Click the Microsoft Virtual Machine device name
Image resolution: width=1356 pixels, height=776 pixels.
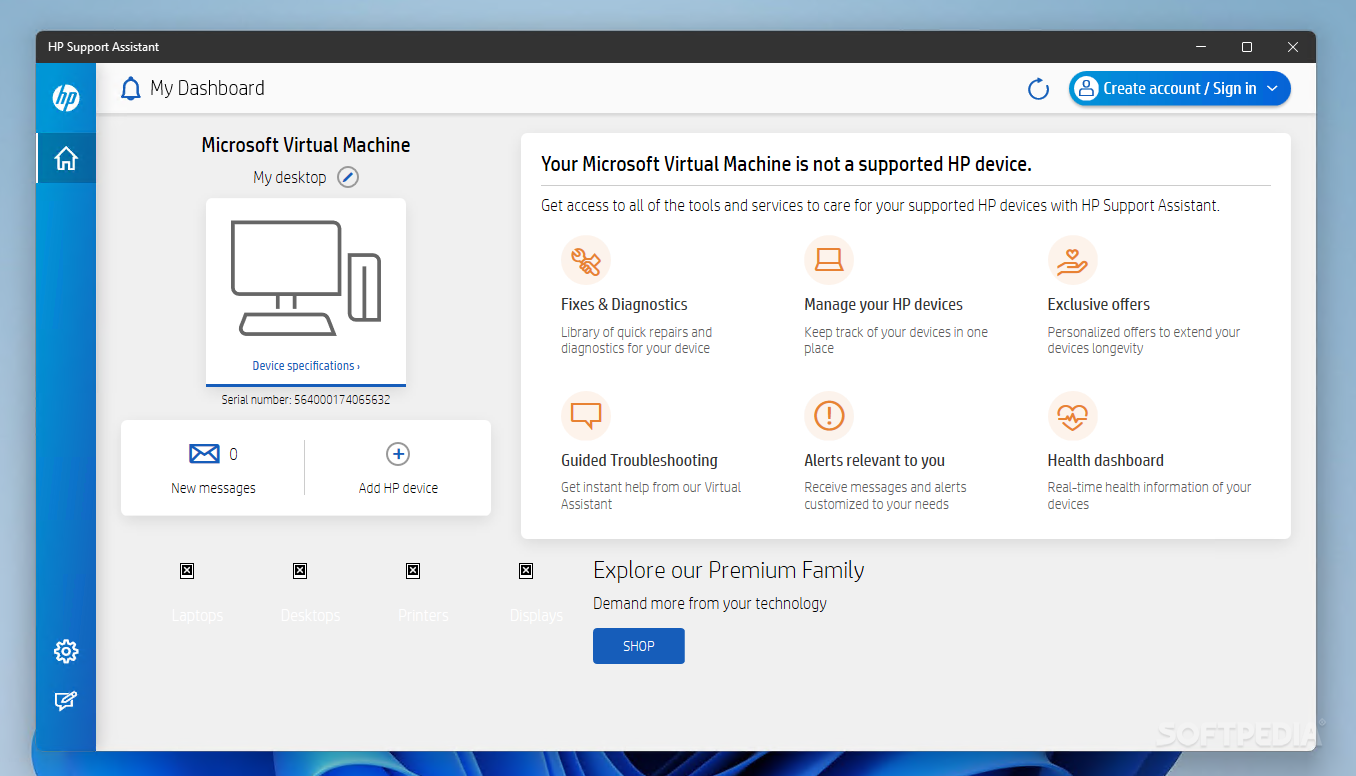306,145
